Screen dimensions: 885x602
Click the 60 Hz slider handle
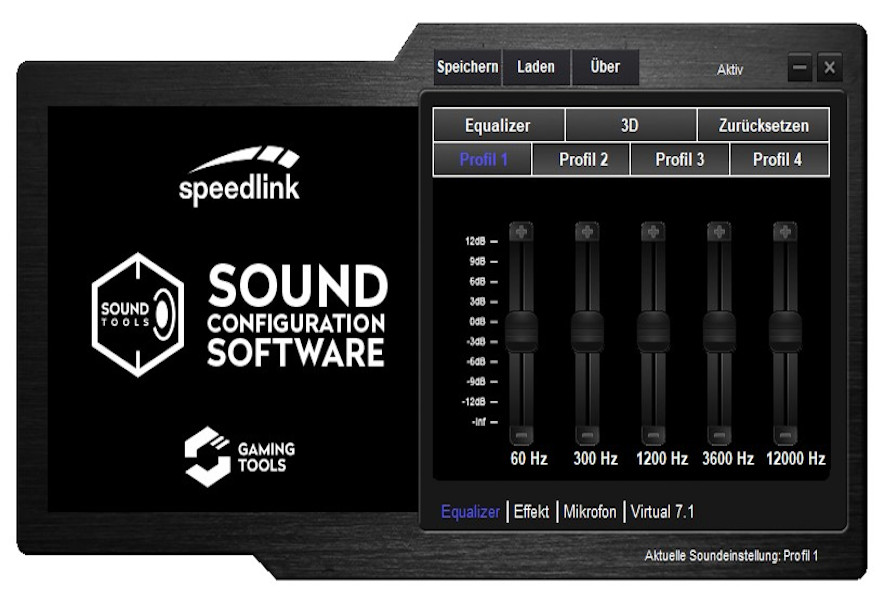tap(521, 331)
